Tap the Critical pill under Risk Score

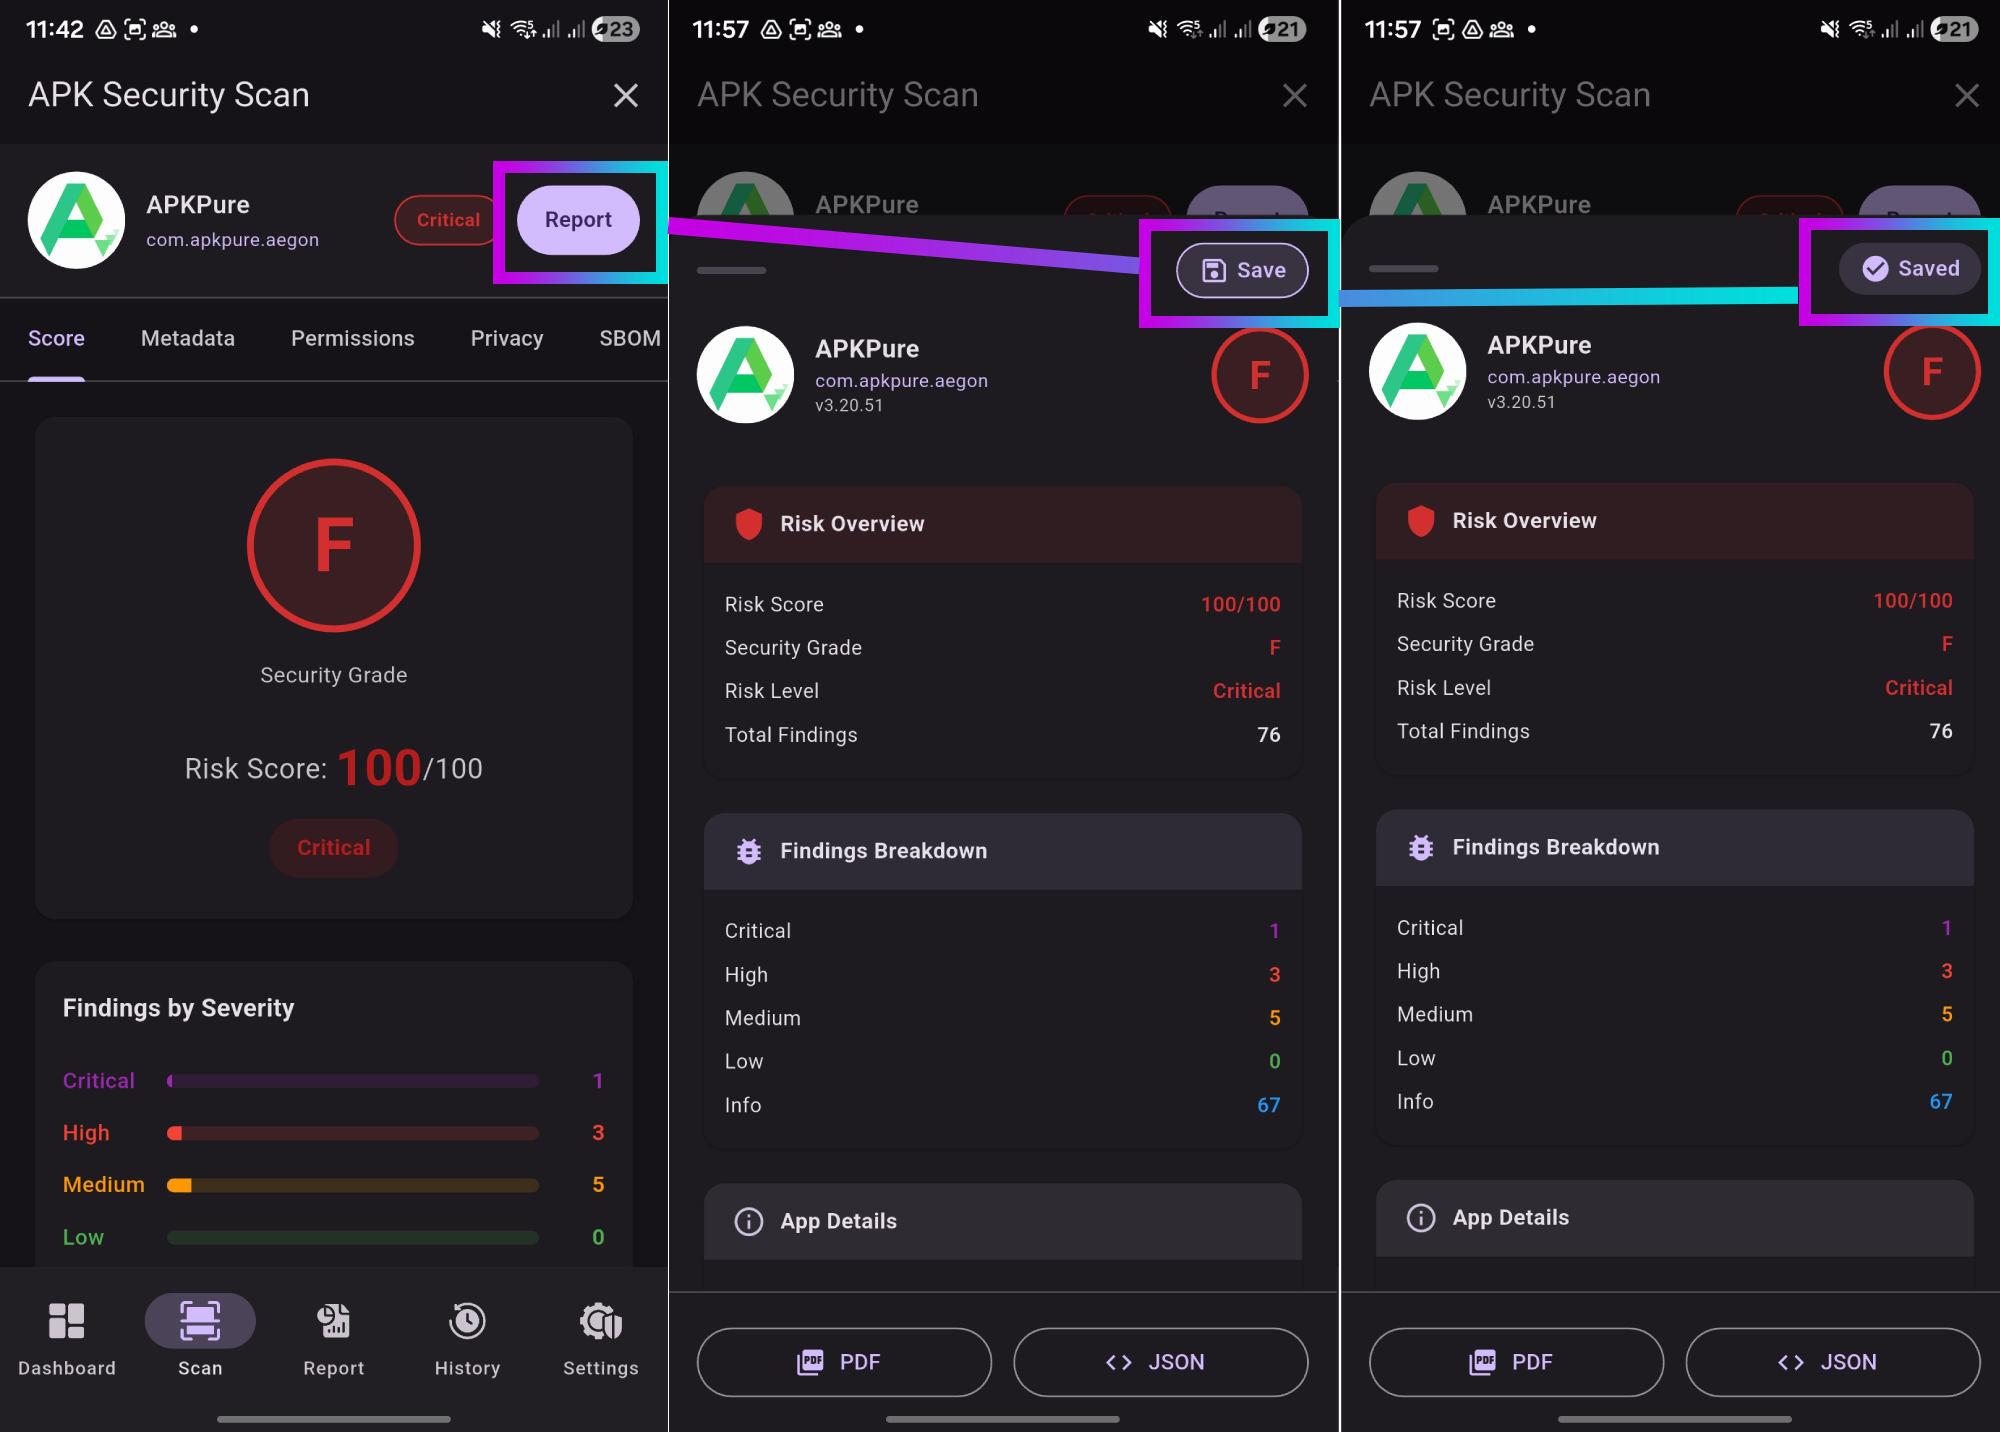click(334, 848)
